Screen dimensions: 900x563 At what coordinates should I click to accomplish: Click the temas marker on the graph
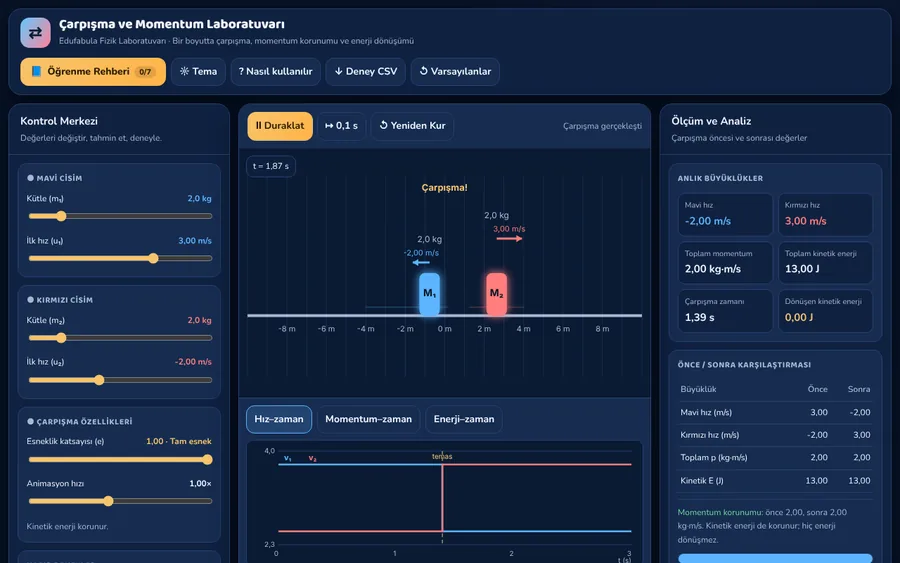442,456
